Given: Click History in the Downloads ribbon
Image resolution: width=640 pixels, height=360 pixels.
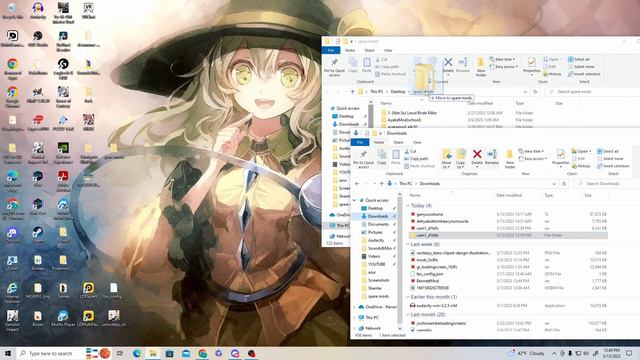Looking at the screenshot, I should coord(581,166).
